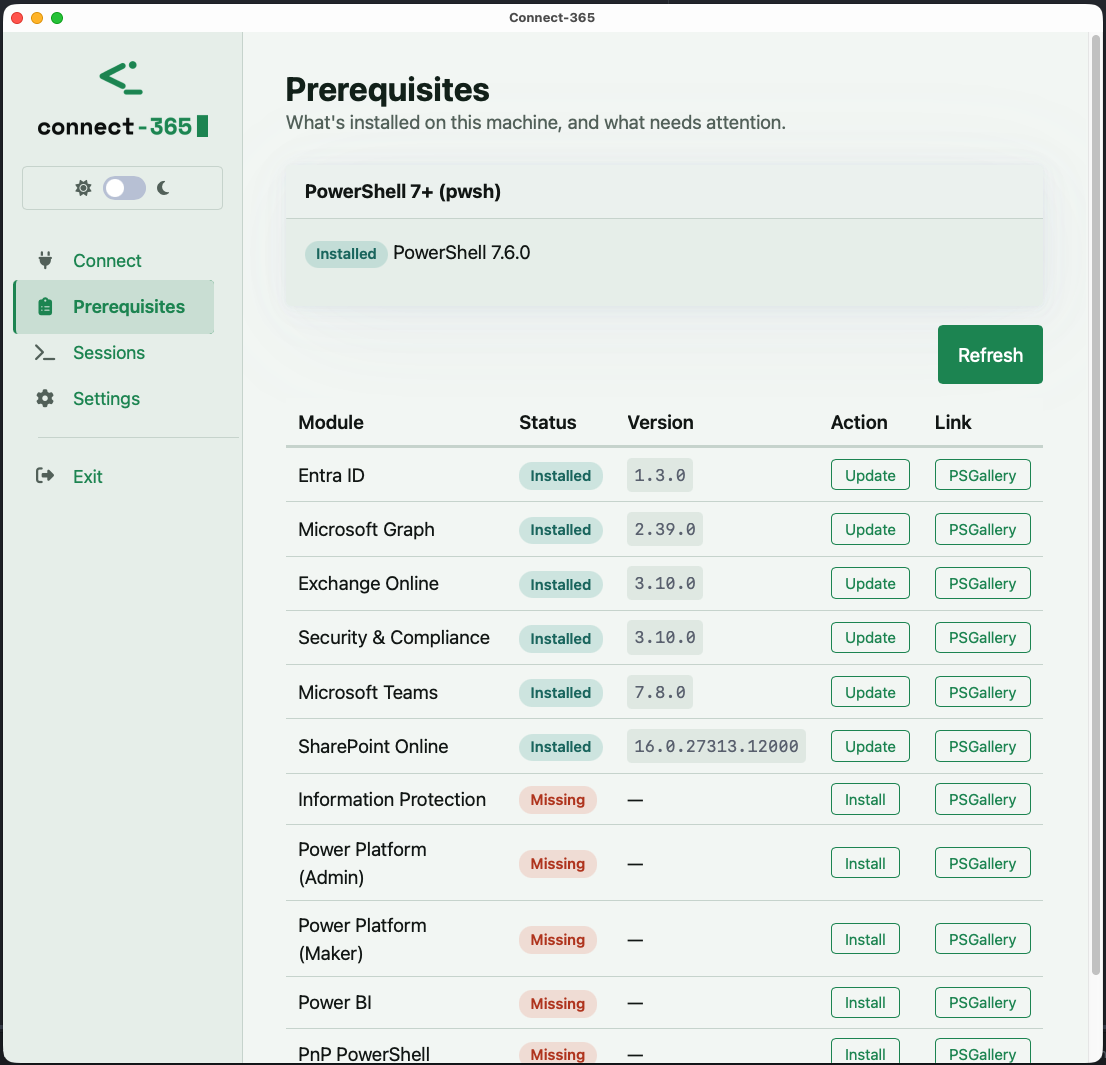Click the PowerShell 7.6.0 text

461,252
